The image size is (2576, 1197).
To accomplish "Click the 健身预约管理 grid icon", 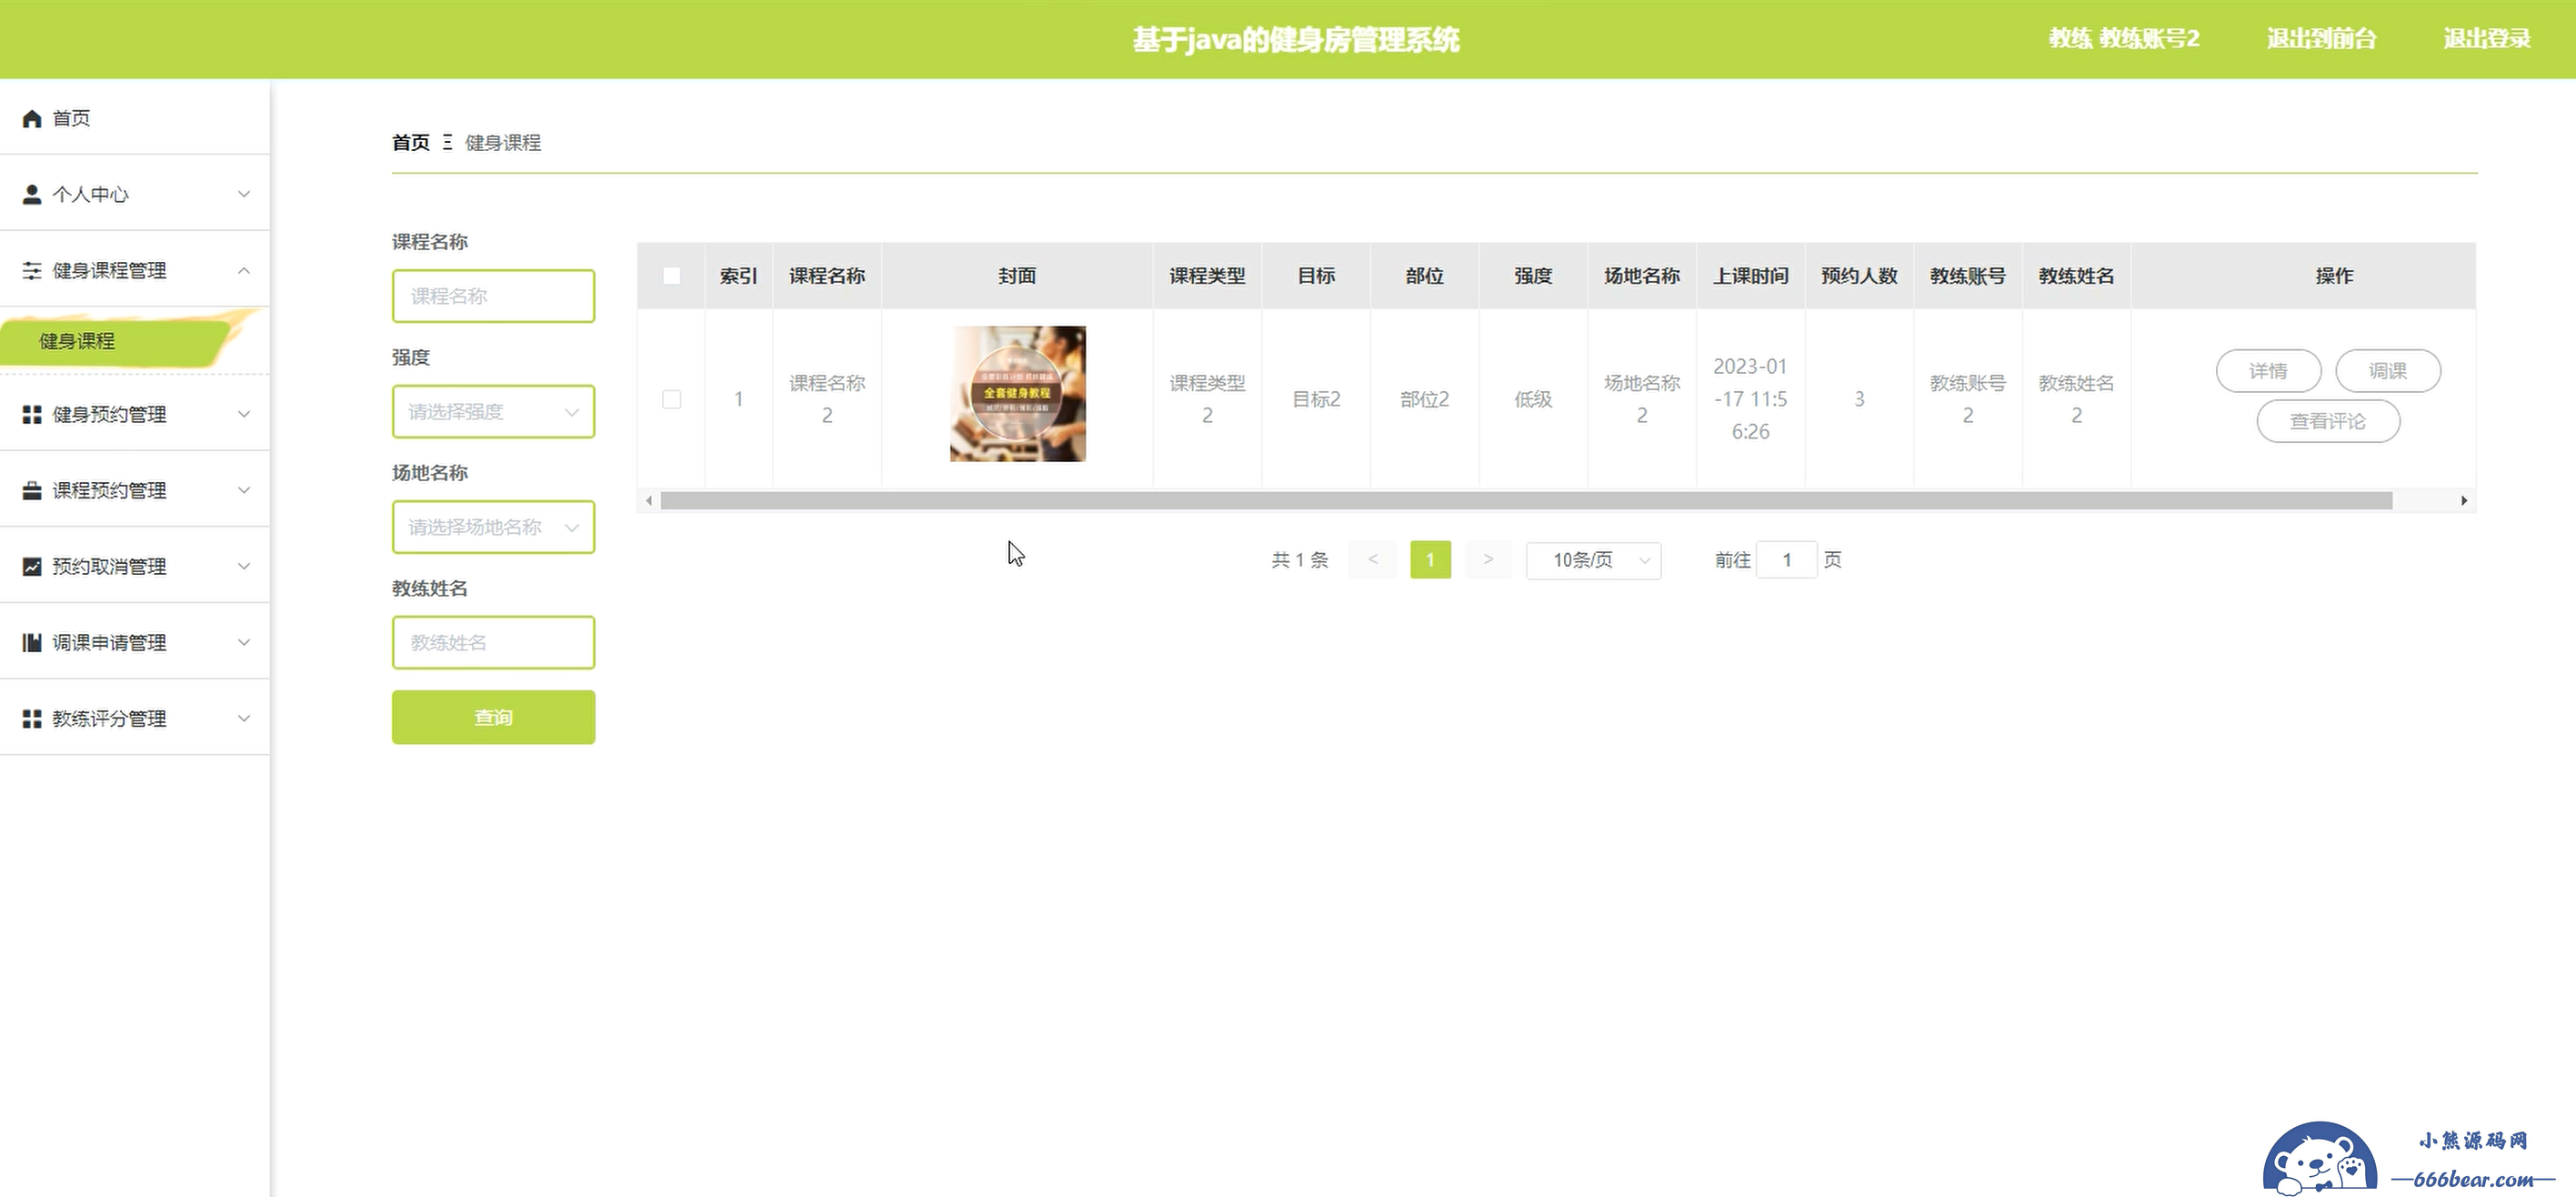I will click(32, 414).
